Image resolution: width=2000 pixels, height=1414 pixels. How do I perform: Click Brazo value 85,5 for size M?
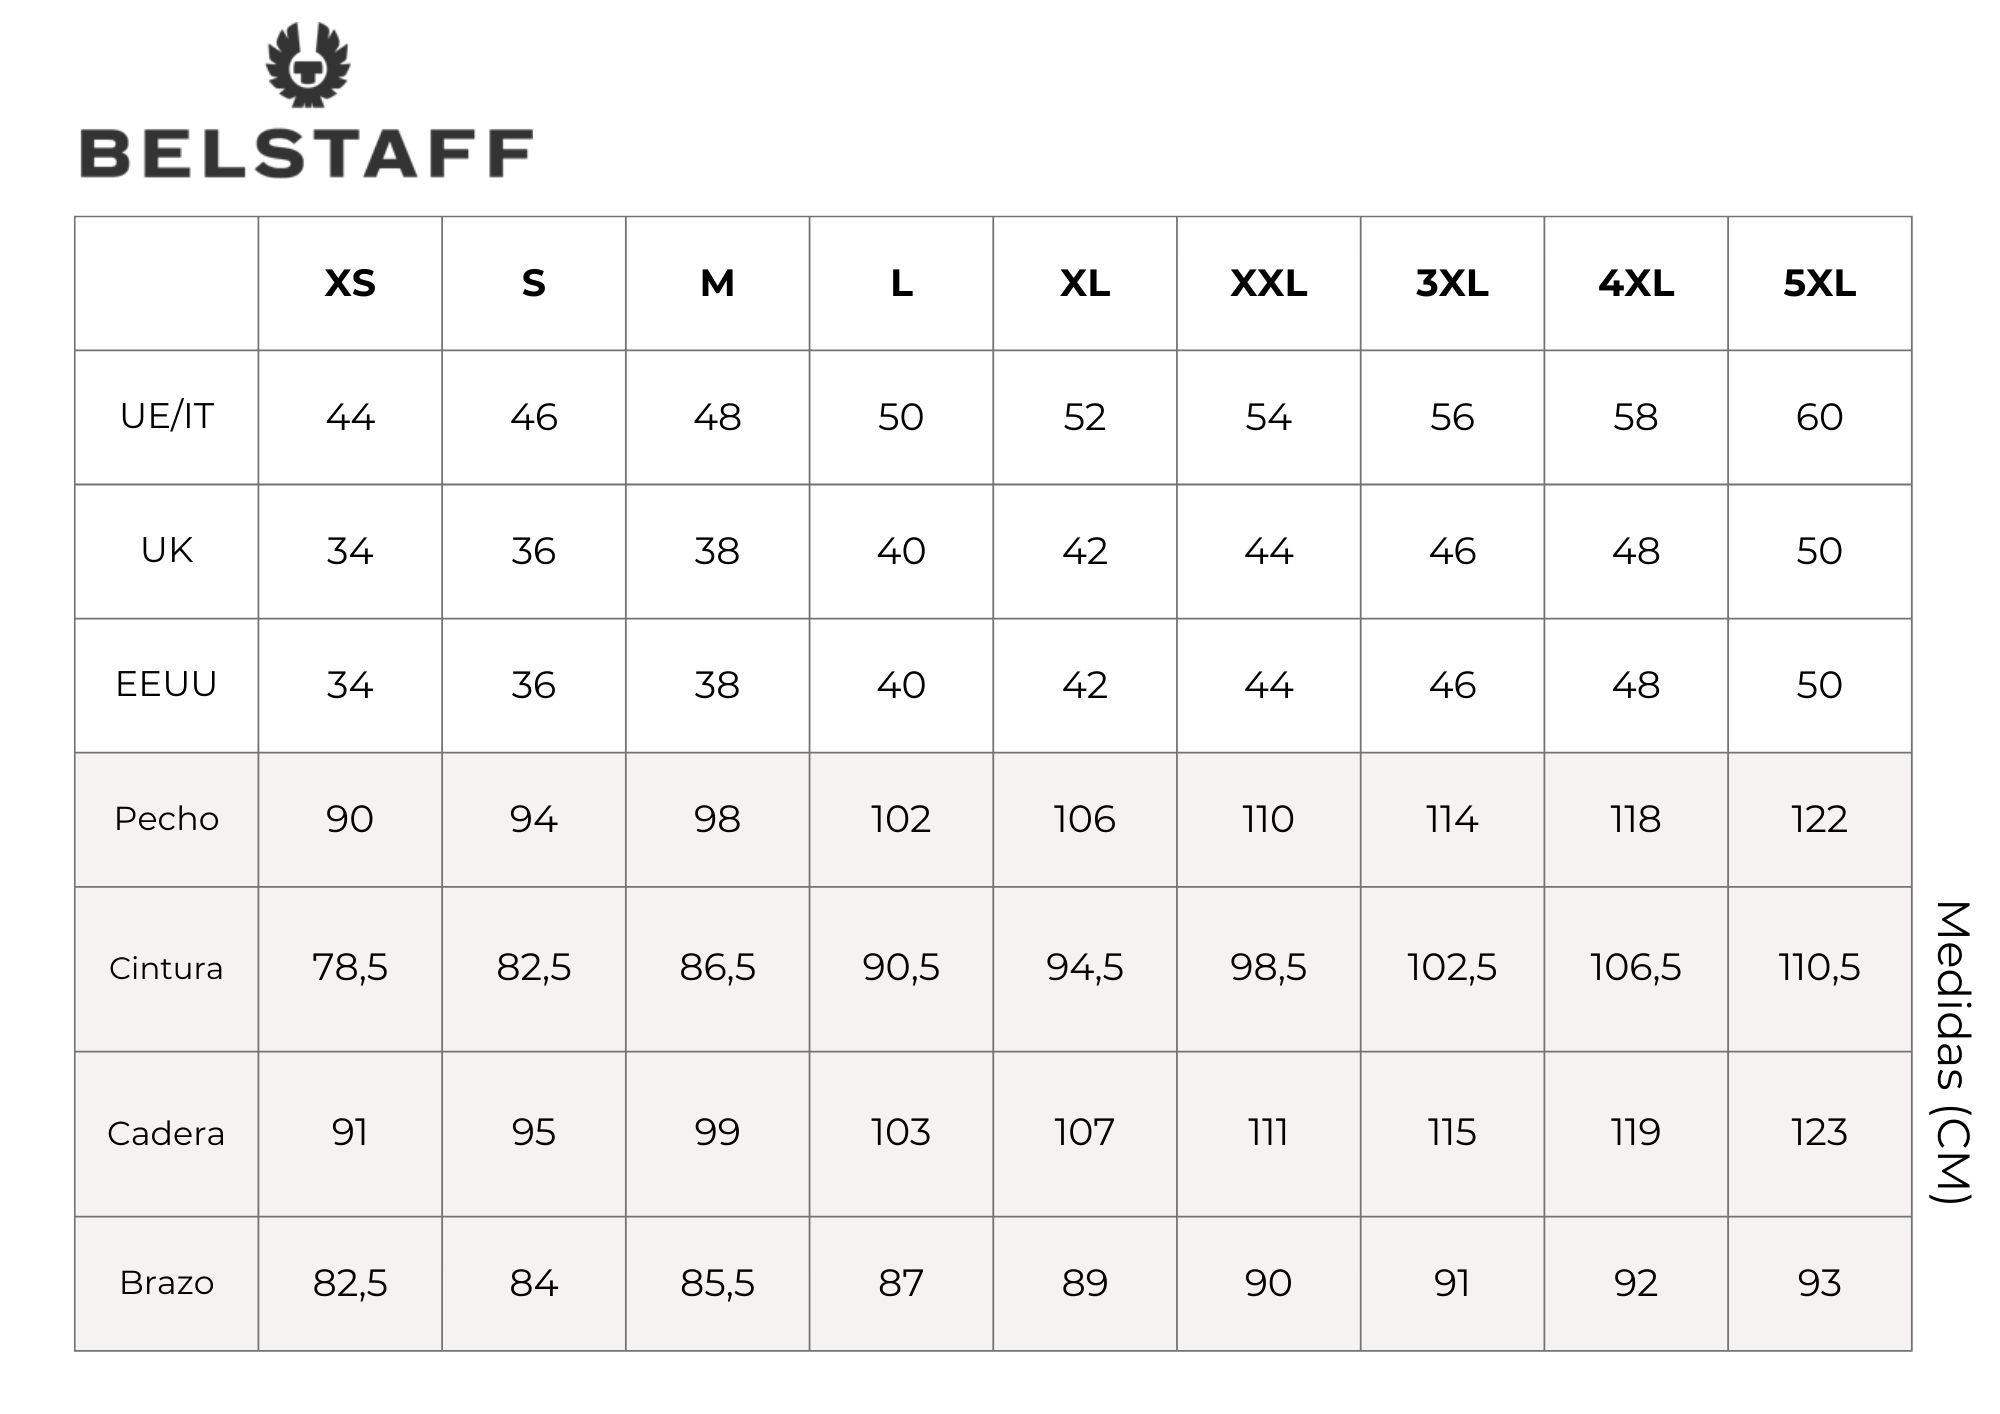coord(717,1283)
